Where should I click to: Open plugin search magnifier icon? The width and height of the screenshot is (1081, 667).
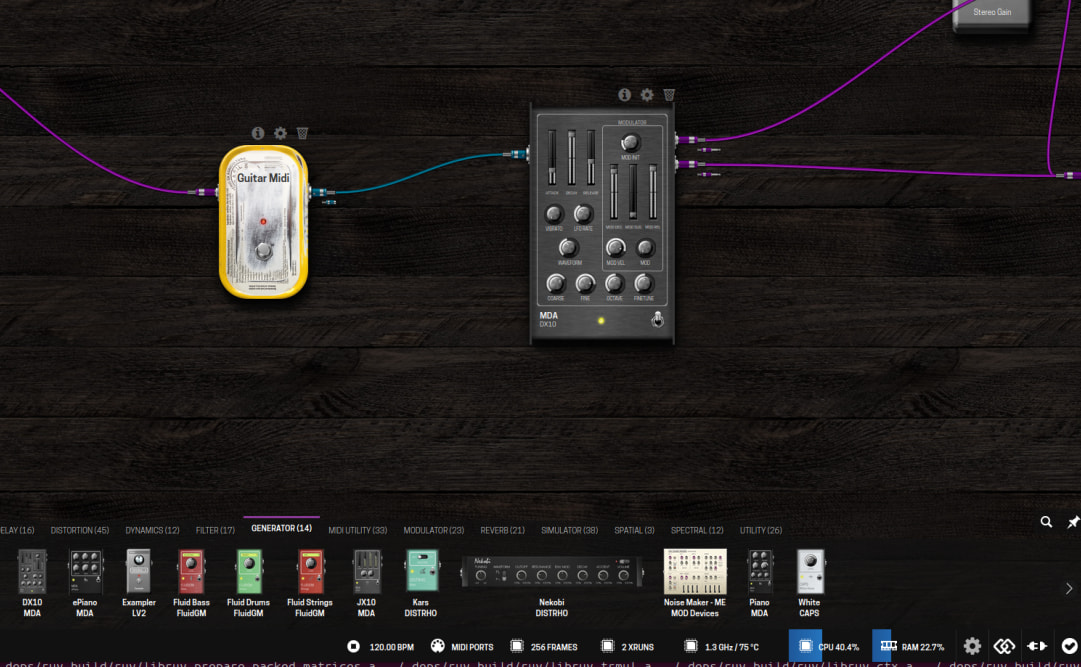pos(1046,522)
